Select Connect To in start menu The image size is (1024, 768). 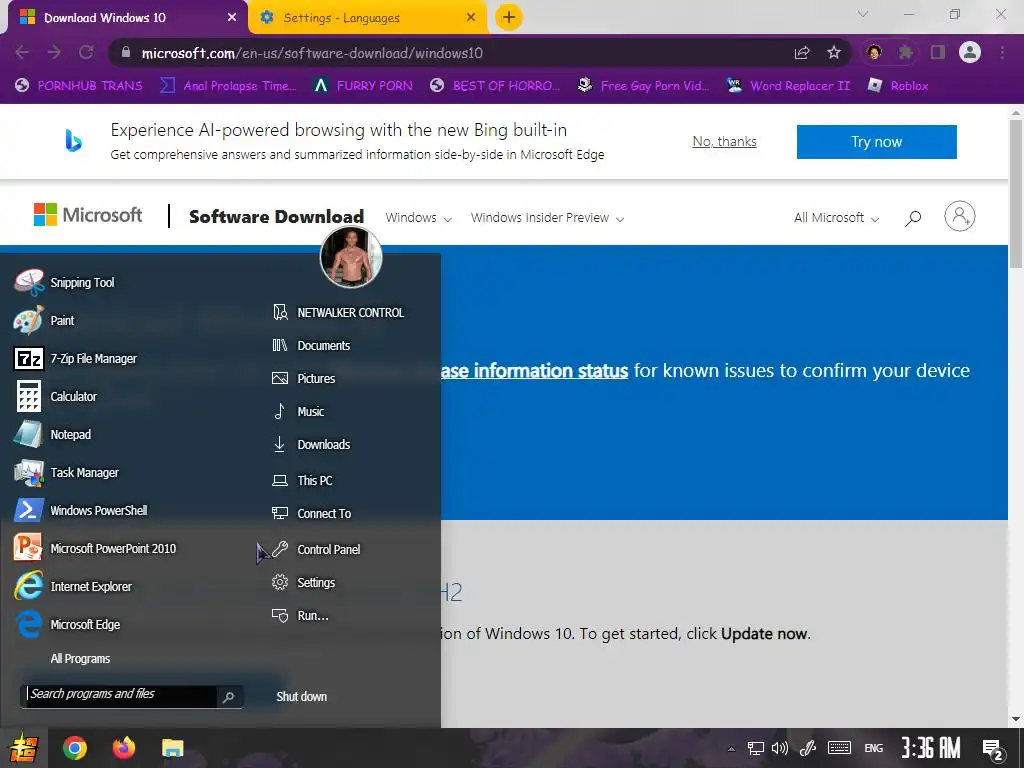312,513
